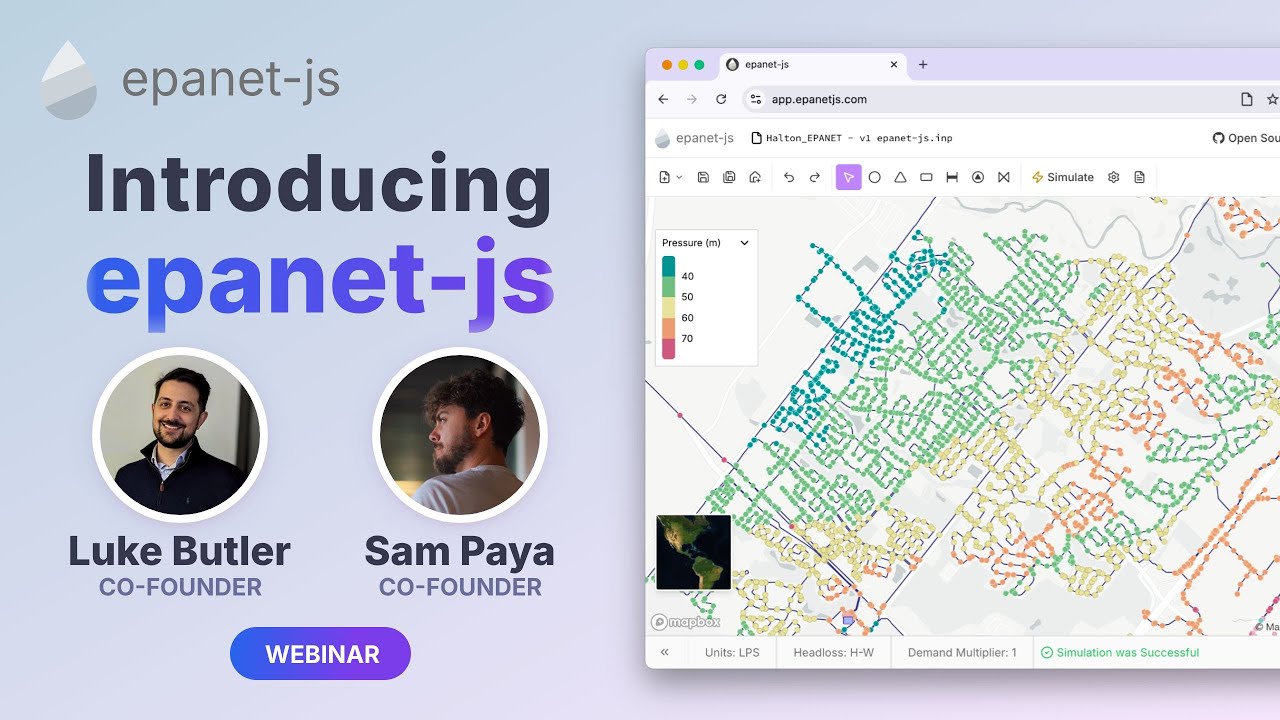Choose the Select pointer tool
This screenshot has width=1280, height=720.
point(848,177)
